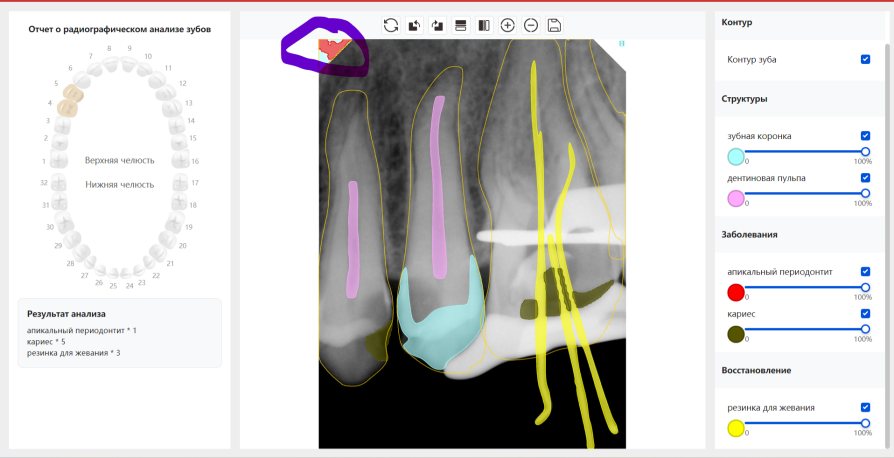Viewport: 894px width, 458px height.
Task: Select tooth 16 in the dental chart
Action: (180, 160)
